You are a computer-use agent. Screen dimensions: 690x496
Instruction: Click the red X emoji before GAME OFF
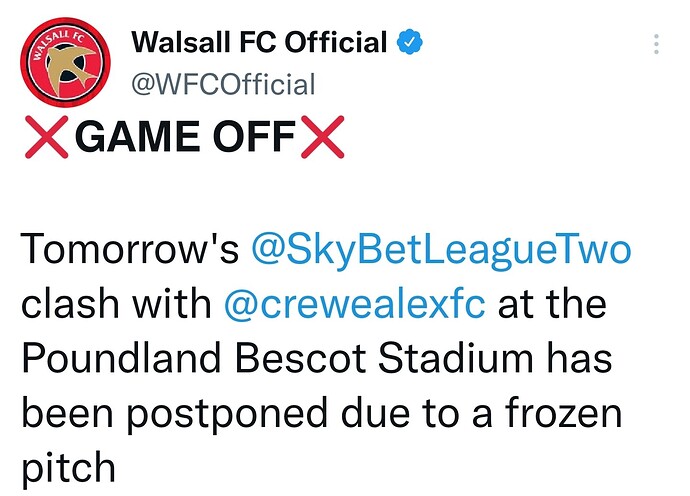47,139
